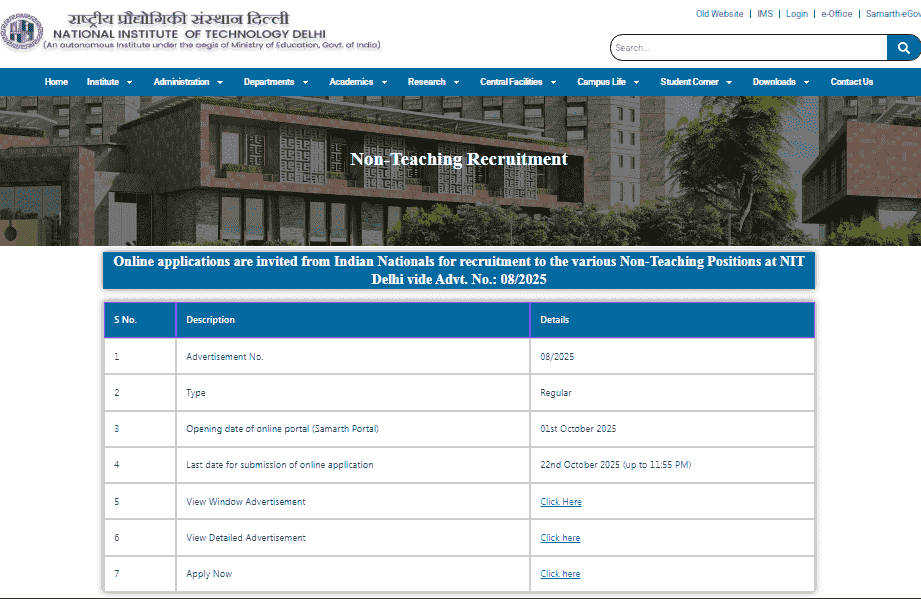Click the Apply Now 'Click here' link
This screenshot has height=599, width=921.
[x=560, y=574]
